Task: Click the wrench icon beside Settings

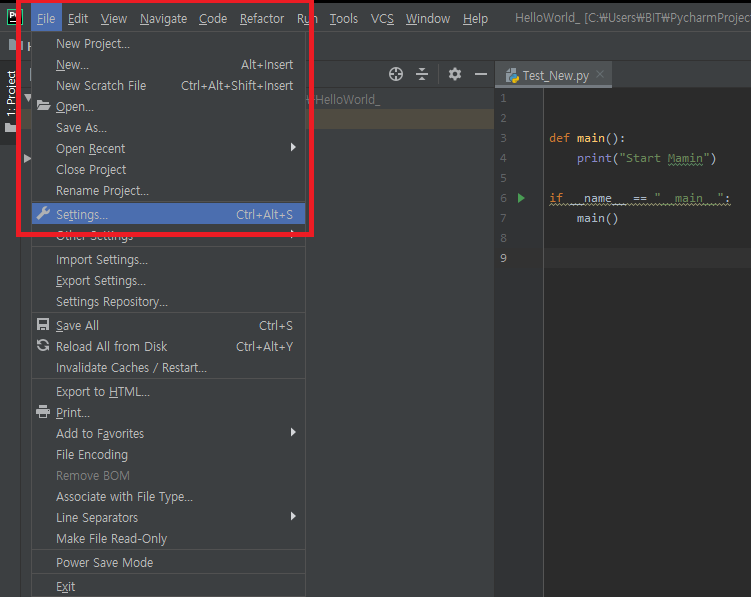Action: tap(43, 213)
